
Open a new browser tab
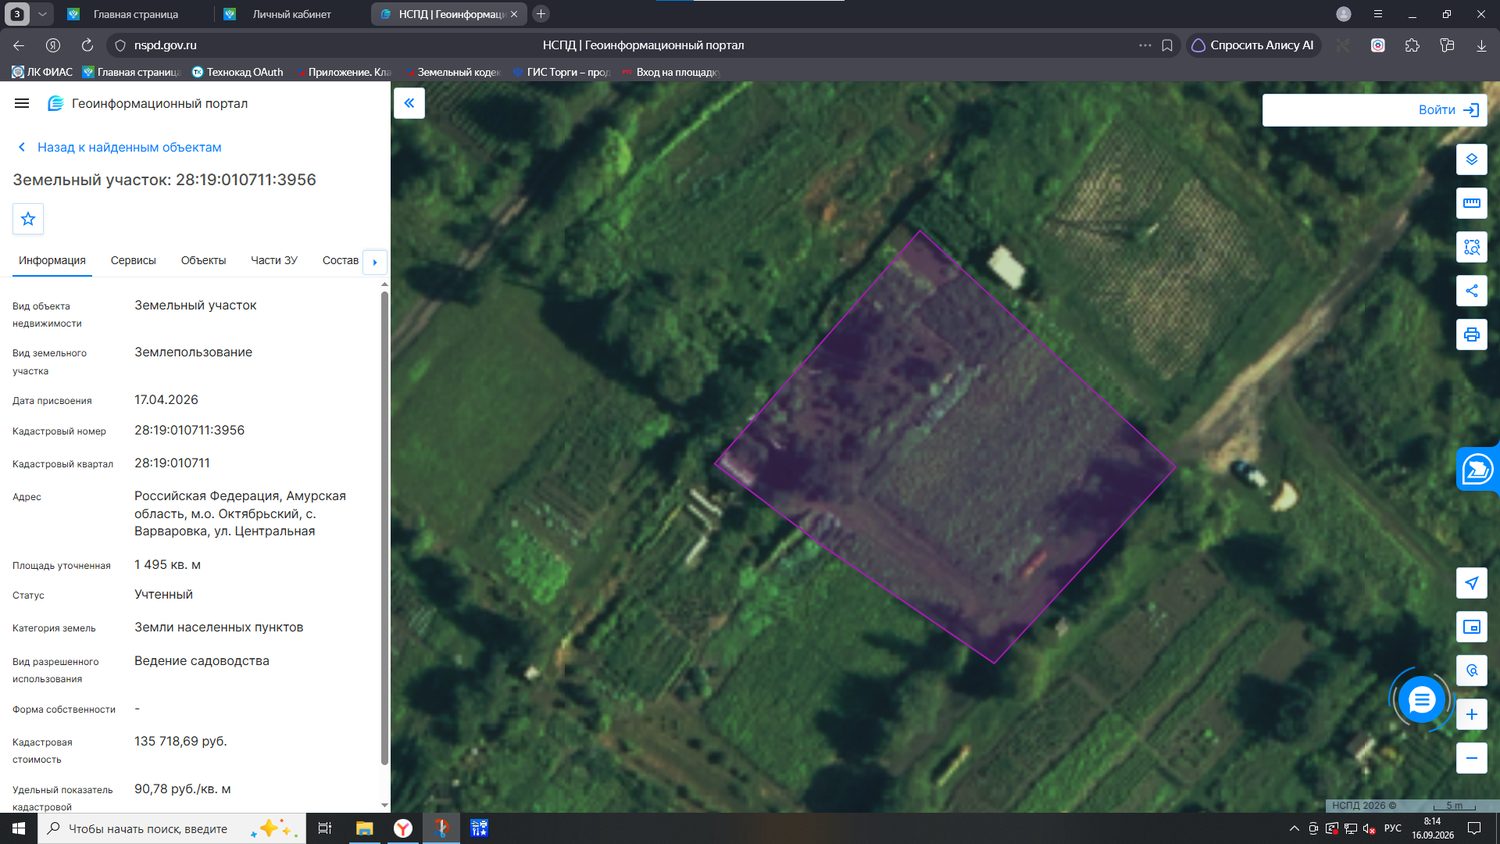(541, 14)
